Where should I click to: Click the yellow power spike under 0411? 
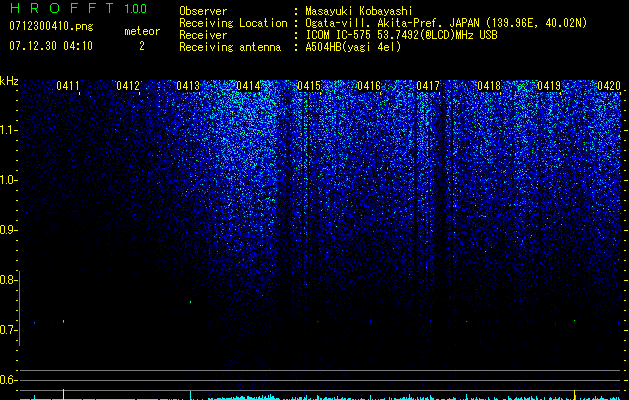pyautogui.click(x=63, y=394)
